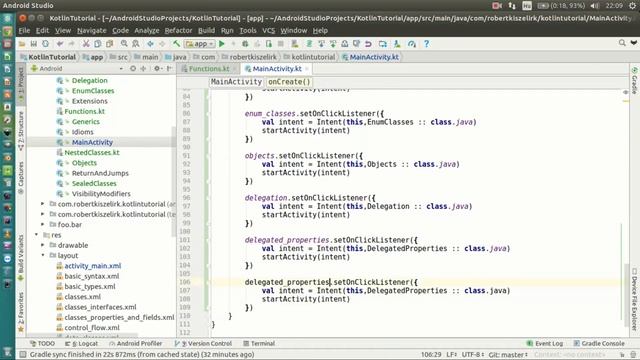Click the Attach debugger to process icon

tap(269, 44)
